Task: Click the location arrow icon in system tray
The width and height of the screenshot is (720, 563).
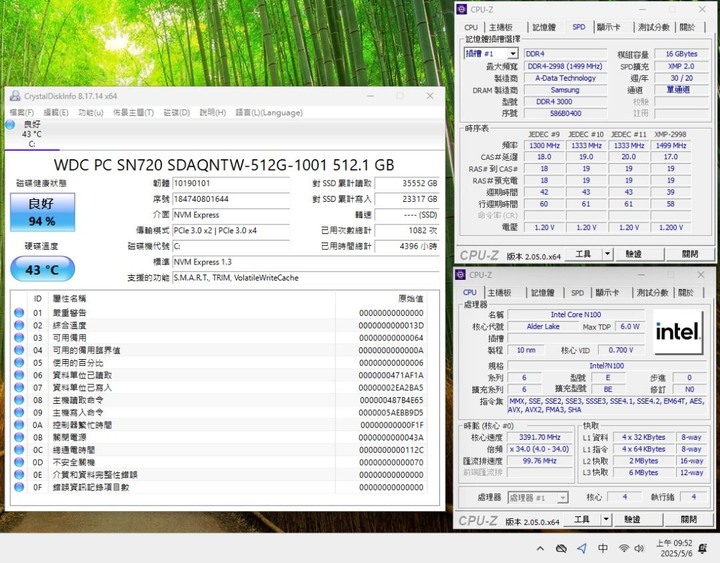Action: [582, 548]
